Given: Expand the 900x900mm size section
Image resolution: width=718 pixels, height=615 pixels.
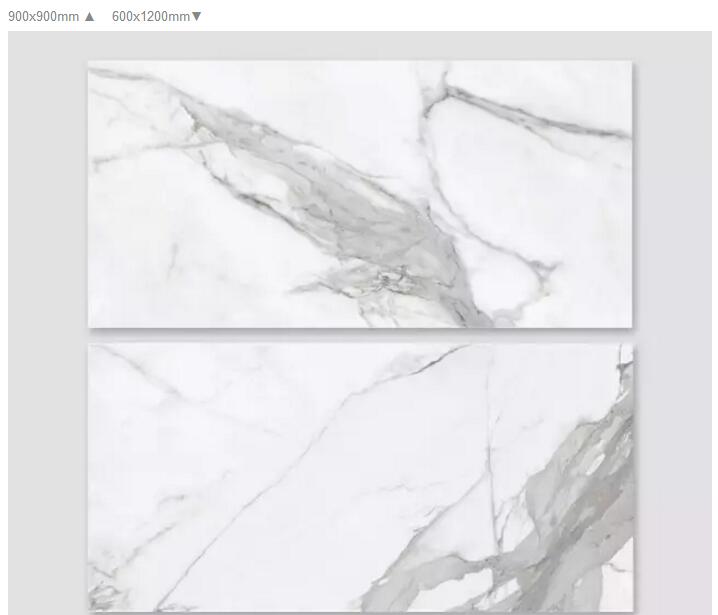Looking at the screenshot, I should tap(52, 16).
